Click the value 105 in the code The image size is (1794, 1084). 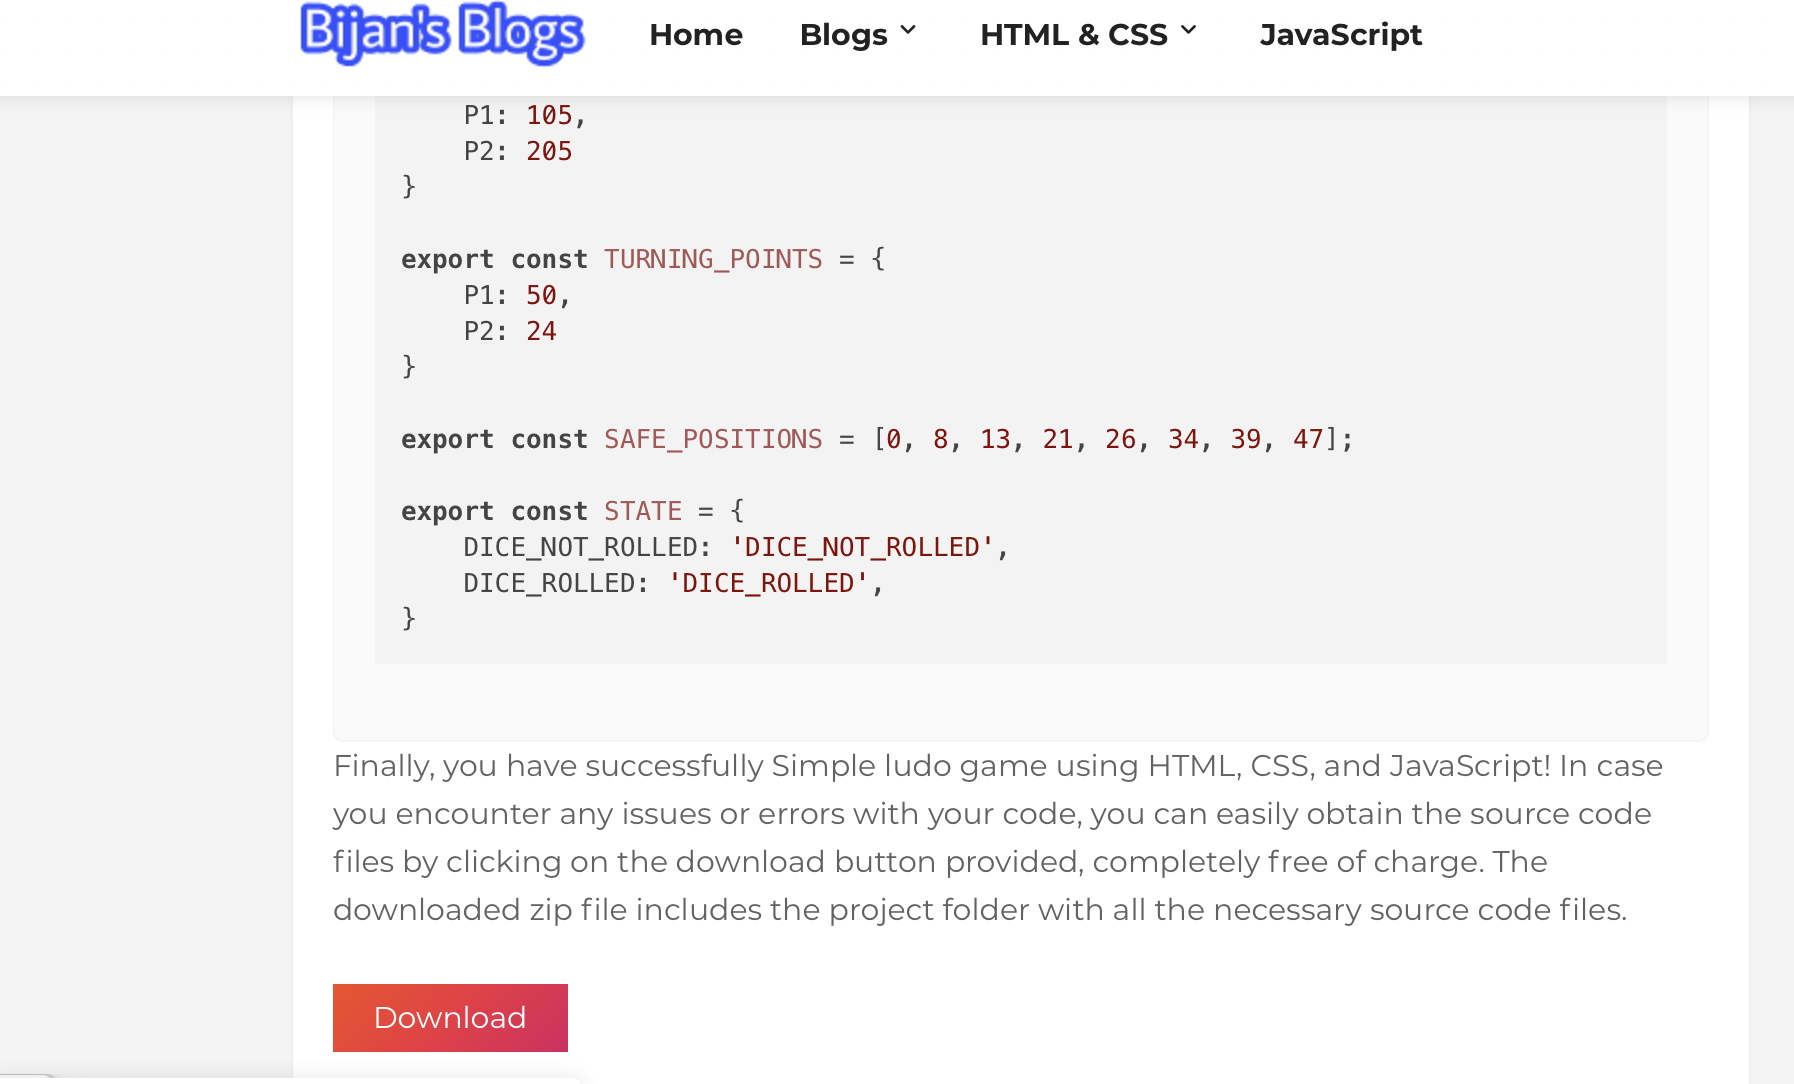pyautogui.click(x=549, y=116)
